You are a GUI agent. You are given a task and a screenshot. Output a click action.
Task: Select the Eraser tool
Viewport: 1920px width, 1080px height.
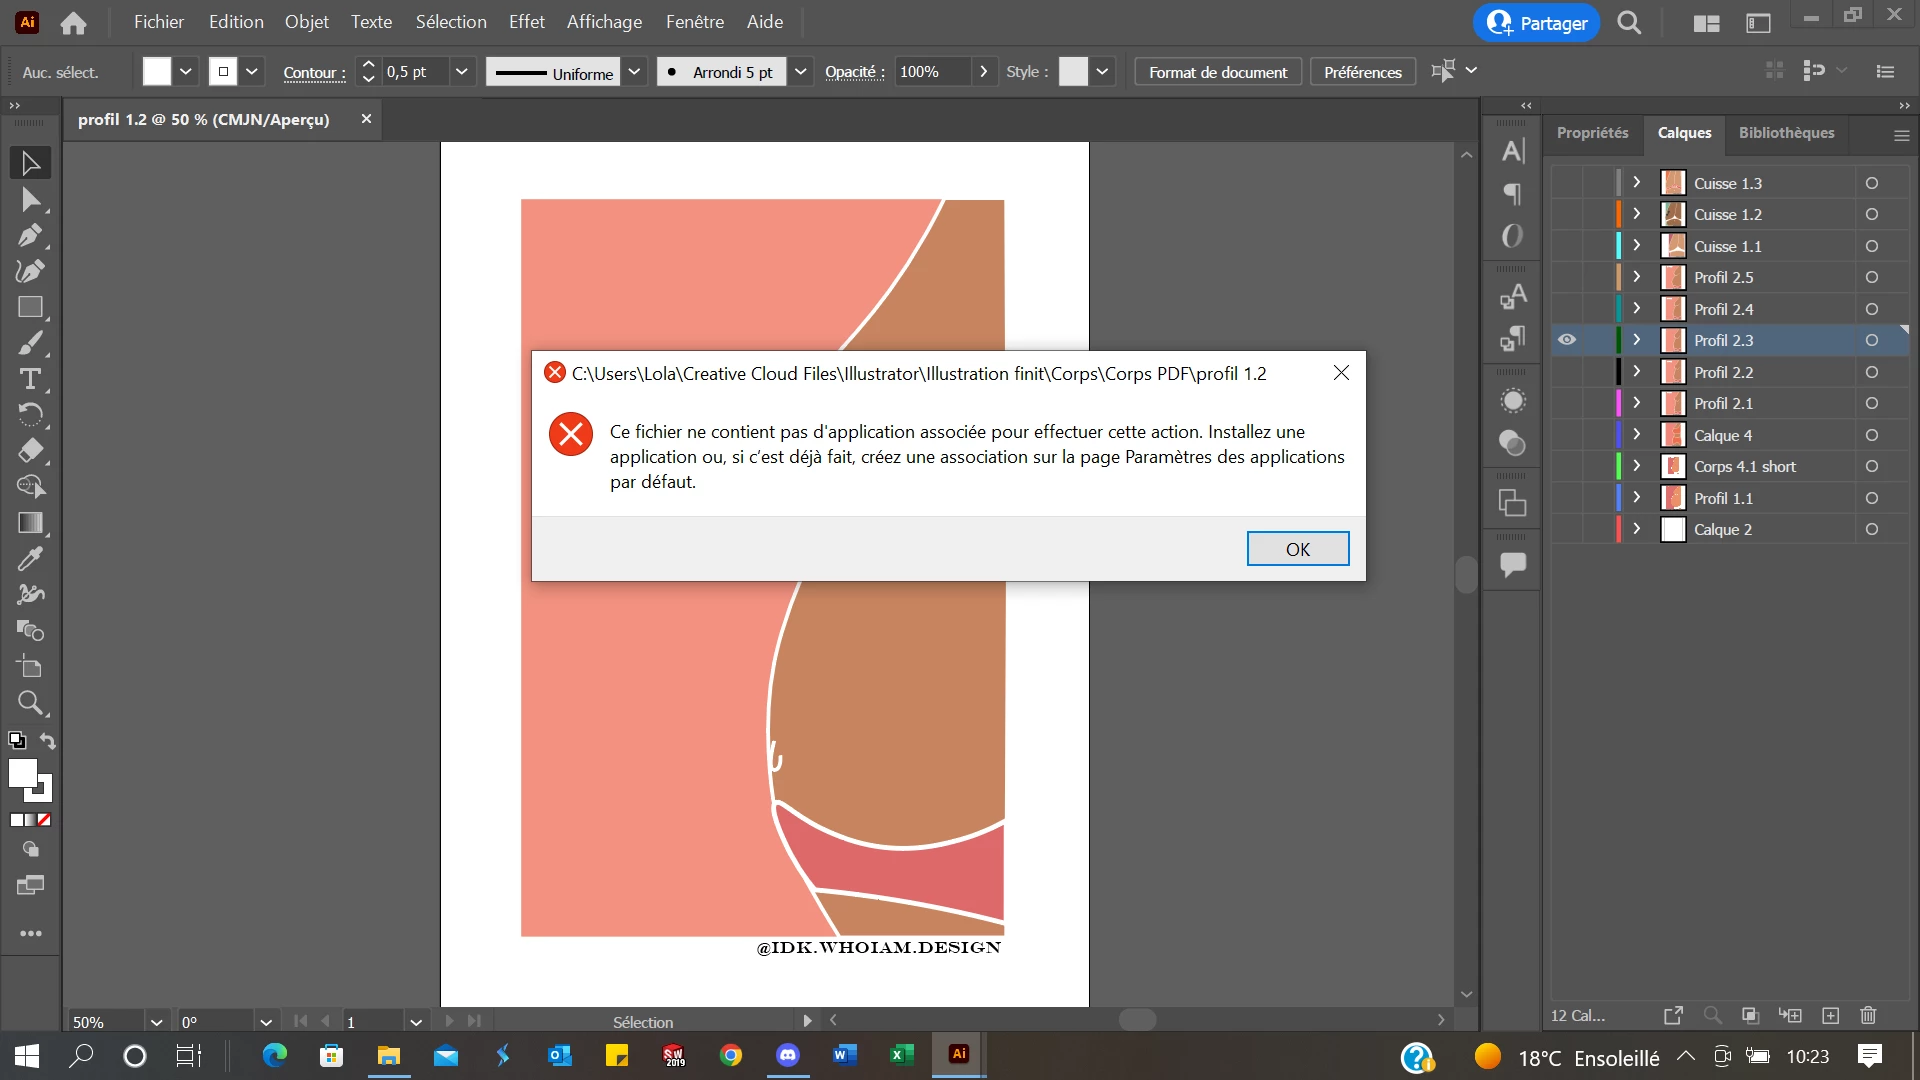tap(30, 451)
